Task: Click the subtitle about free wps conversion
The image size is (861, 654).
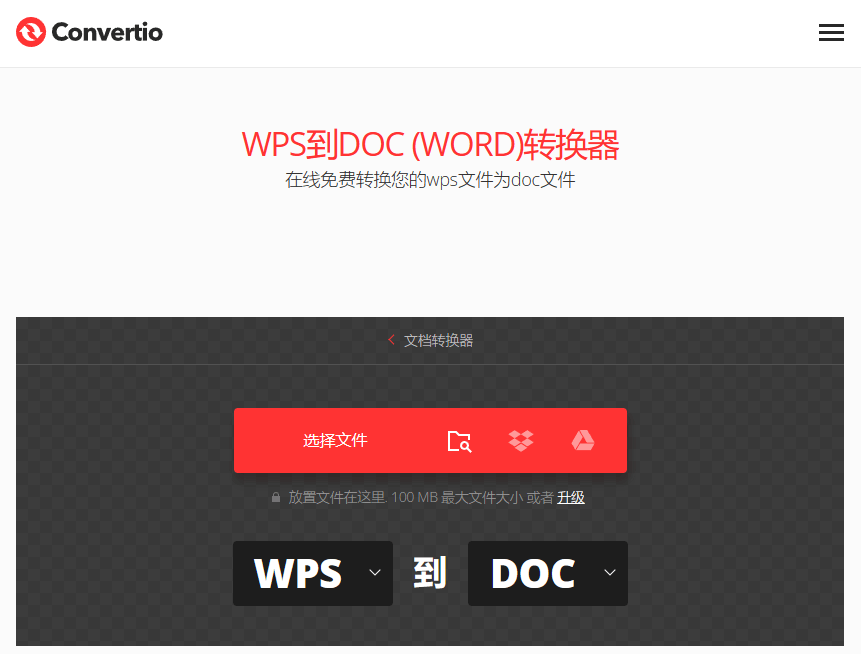Action: (x=430, y=180)
